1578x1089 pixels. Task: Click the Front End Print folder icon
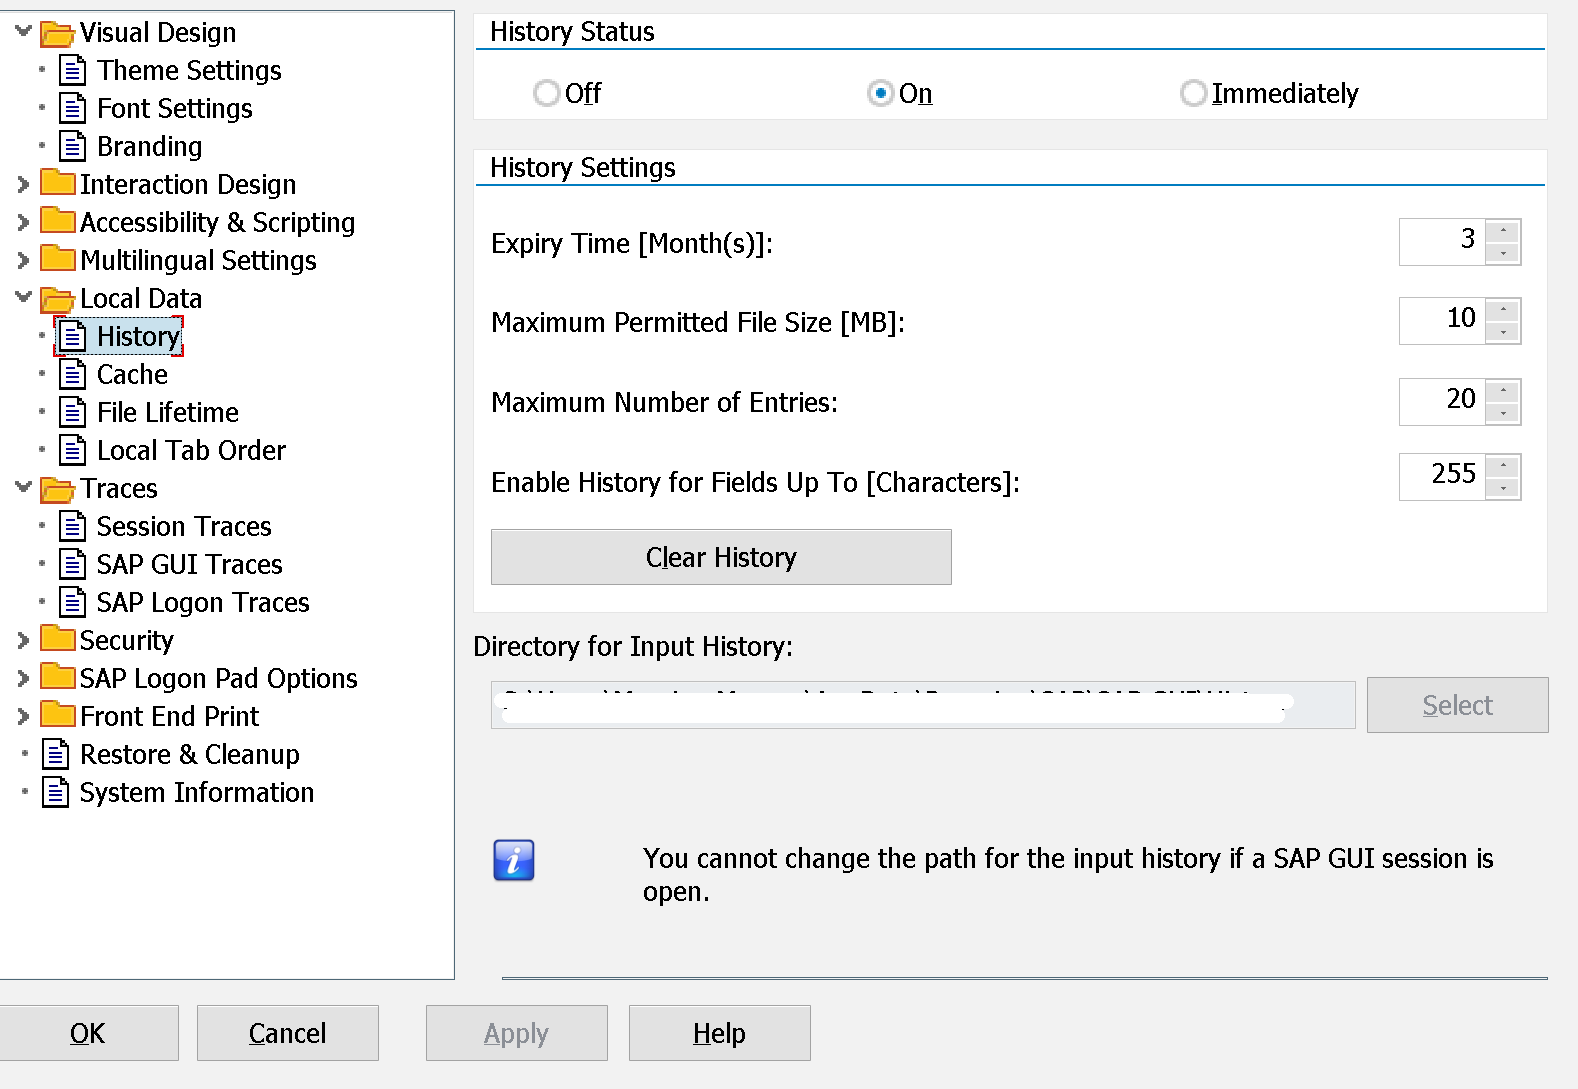tap(57, 715)
